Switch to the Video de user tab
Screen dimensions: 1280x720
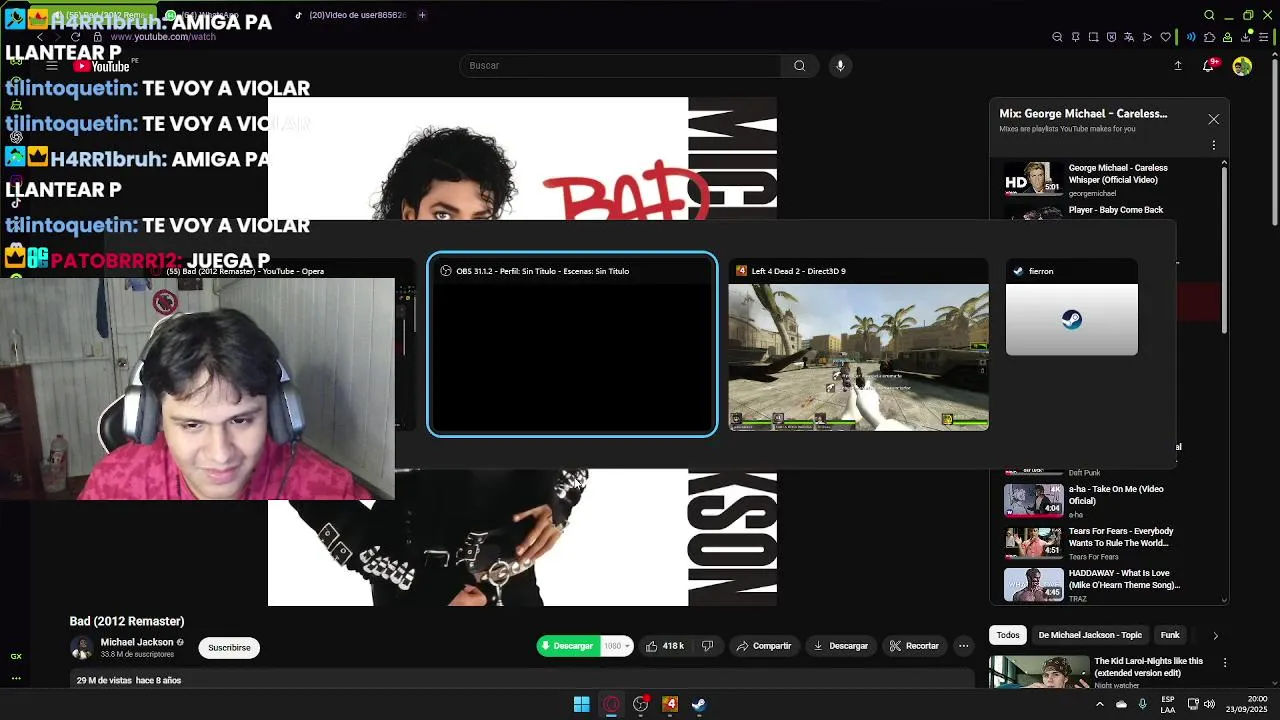click(352, 15)
